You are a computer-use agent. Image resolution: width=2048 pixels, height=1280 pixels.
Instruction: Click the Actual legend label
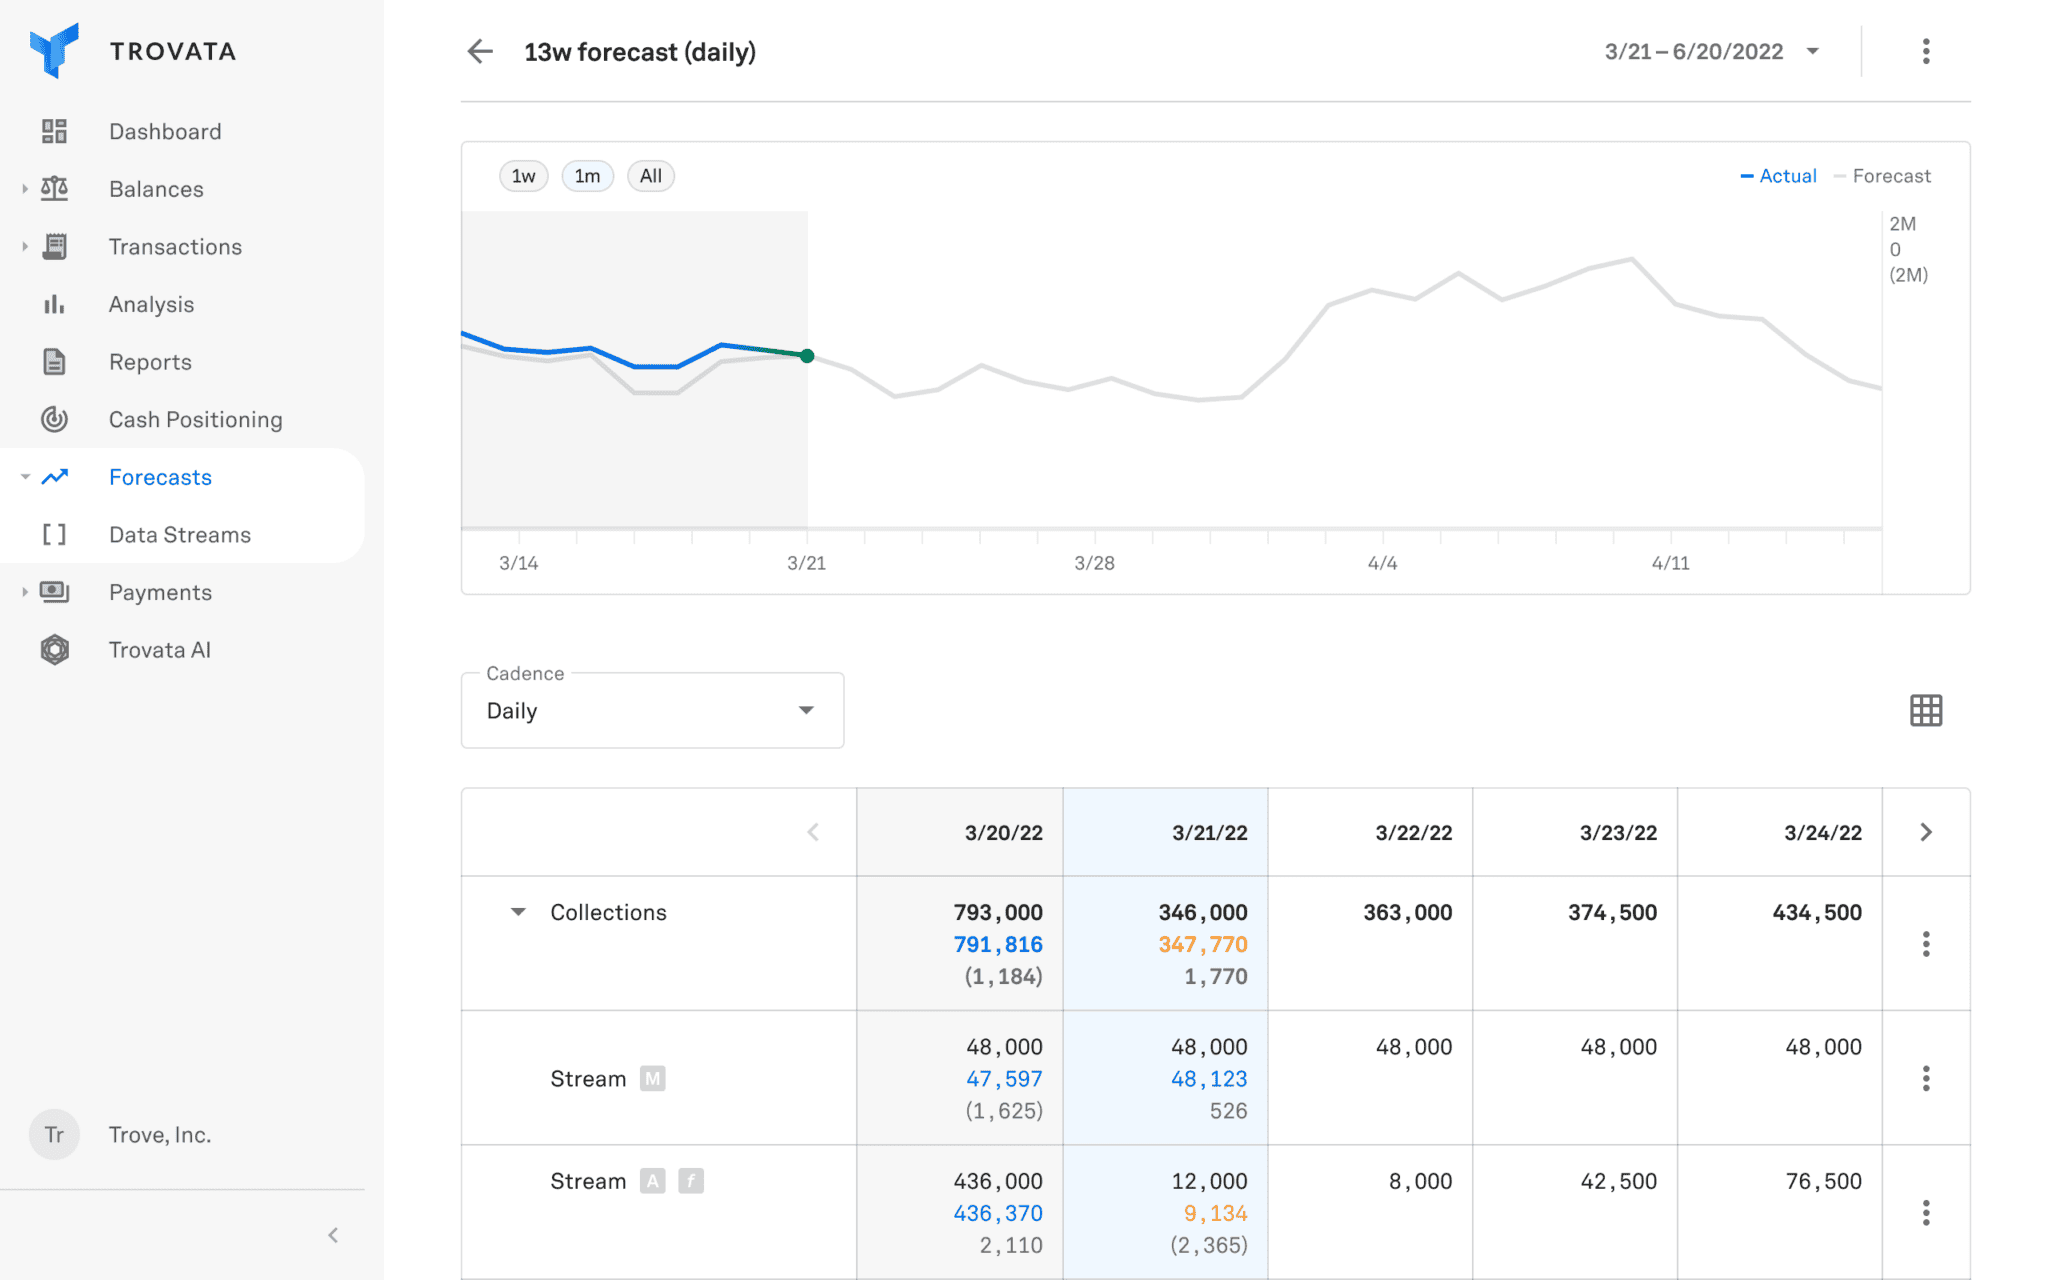click(x=1787, y=176)
